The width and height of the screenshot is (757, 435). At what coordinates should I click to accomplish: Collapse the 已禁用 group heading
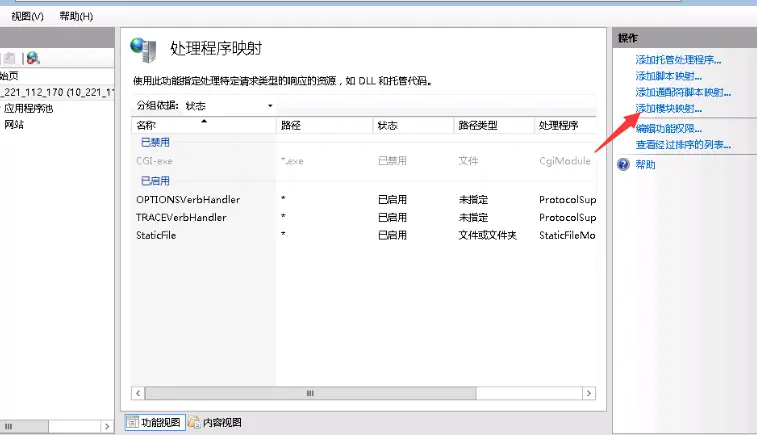pos(155,142)
